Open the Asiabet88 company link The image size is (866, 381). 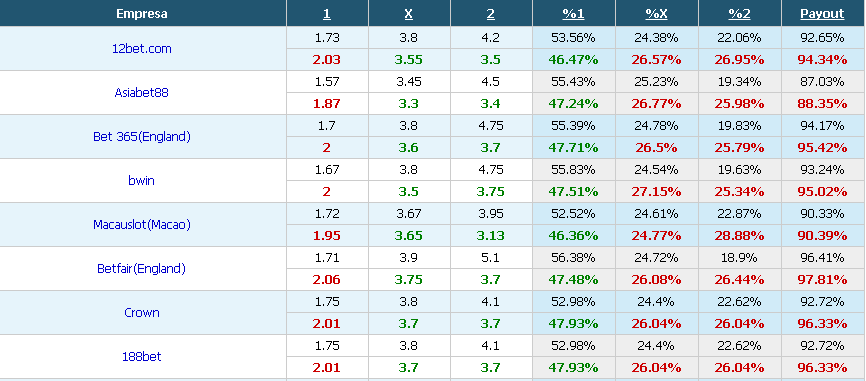(141, 92)
